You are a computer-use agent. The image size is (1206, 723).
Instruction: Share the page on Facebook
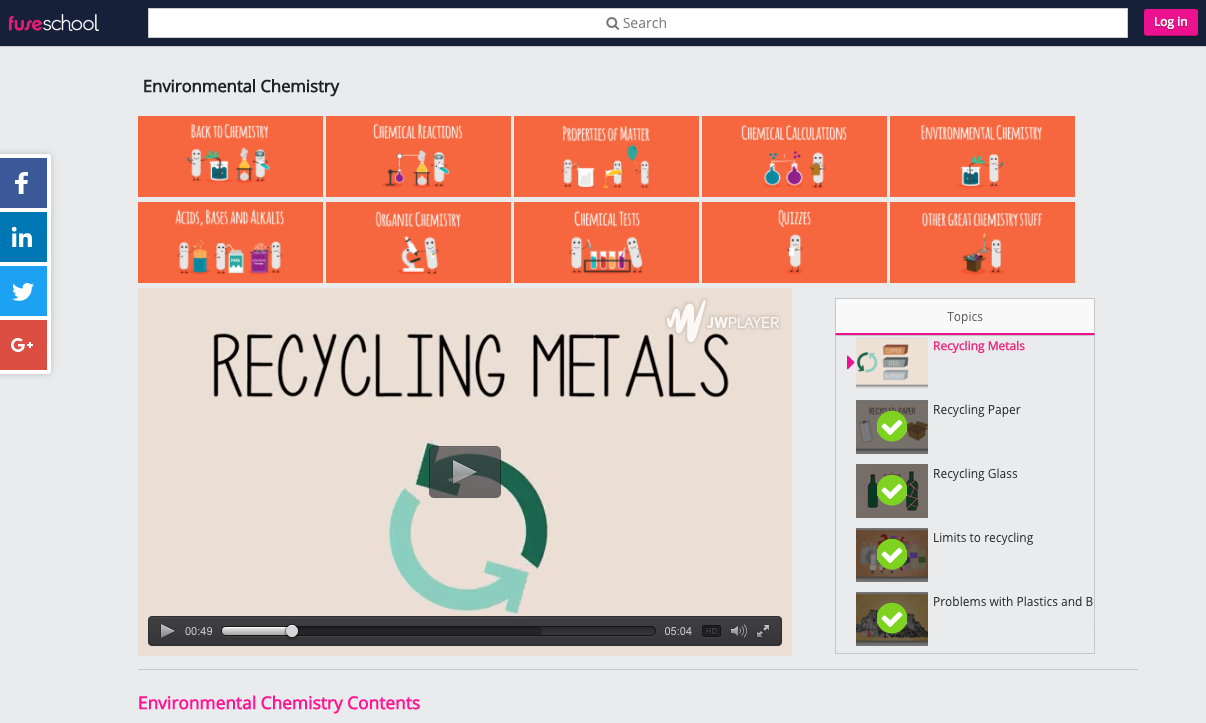(x=22, y=183)
